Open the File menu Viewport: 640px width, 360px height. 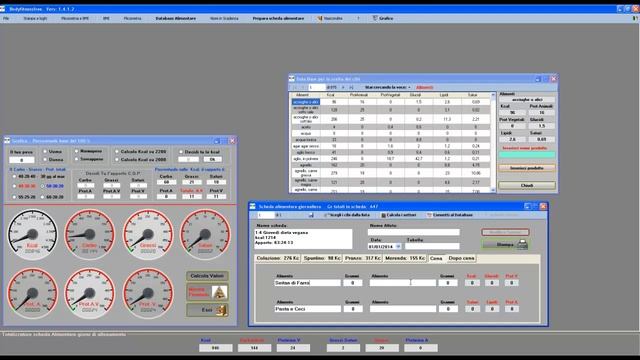coord(6,18)
